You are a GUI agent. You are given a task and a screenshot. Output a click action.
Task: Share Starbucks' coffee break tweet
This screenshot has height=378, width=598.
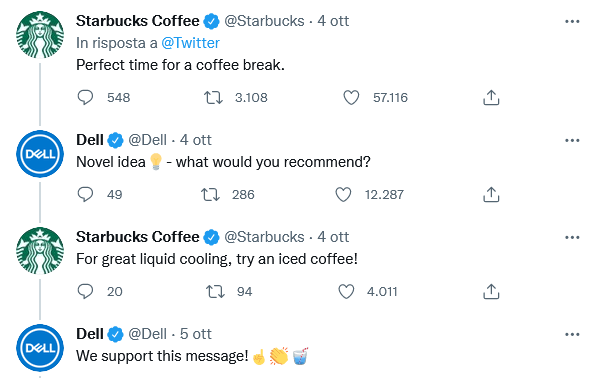(491, 98)
